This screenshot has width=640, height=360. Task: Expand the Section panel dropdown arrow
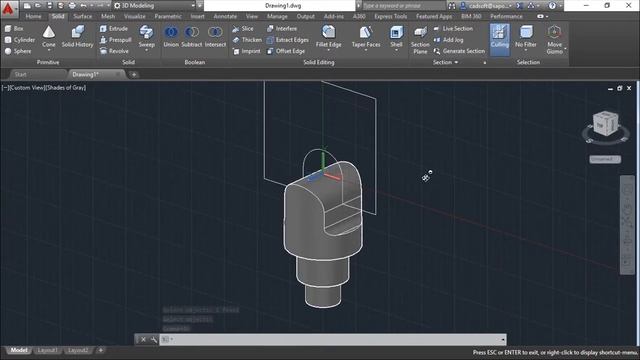(x=456, y=62)
